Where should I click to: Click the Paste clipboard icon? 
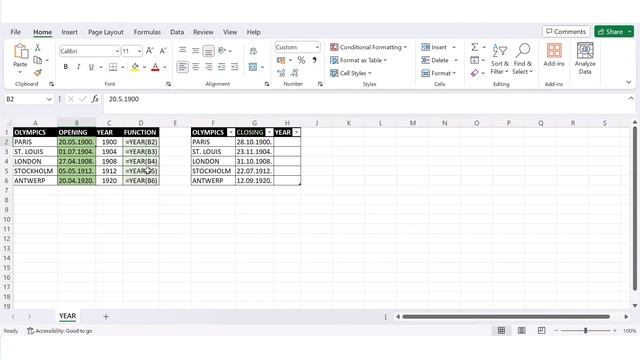20,52
